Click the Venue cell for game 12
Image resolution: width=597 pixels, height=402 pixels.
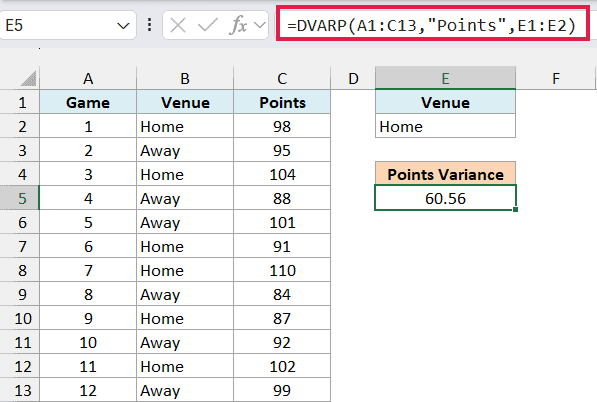point(185,390)
